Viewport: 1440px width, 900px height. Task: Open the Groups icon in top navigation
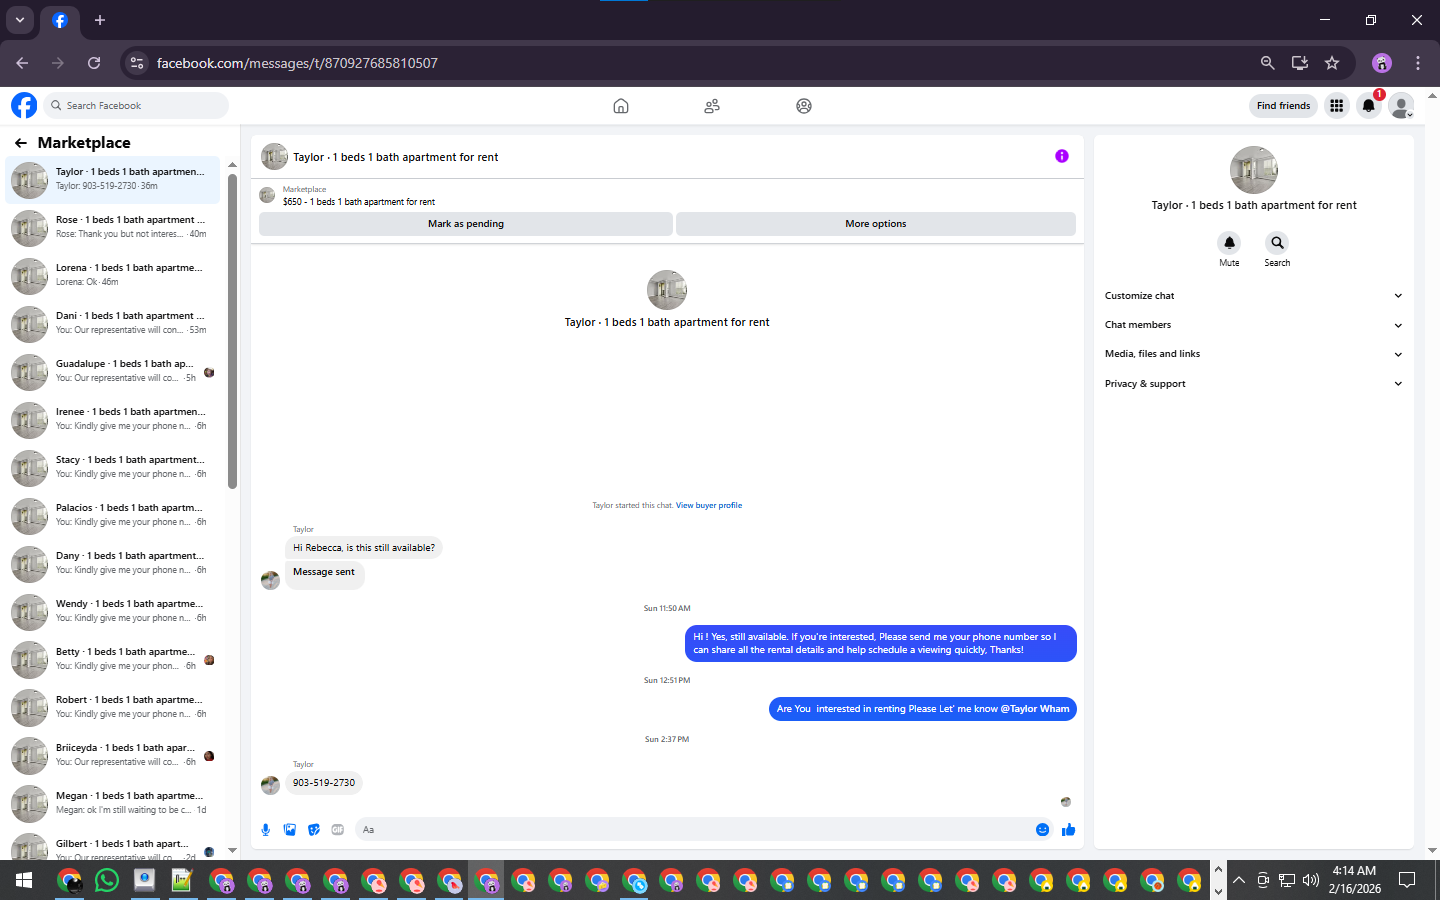[x=804, y=106]
